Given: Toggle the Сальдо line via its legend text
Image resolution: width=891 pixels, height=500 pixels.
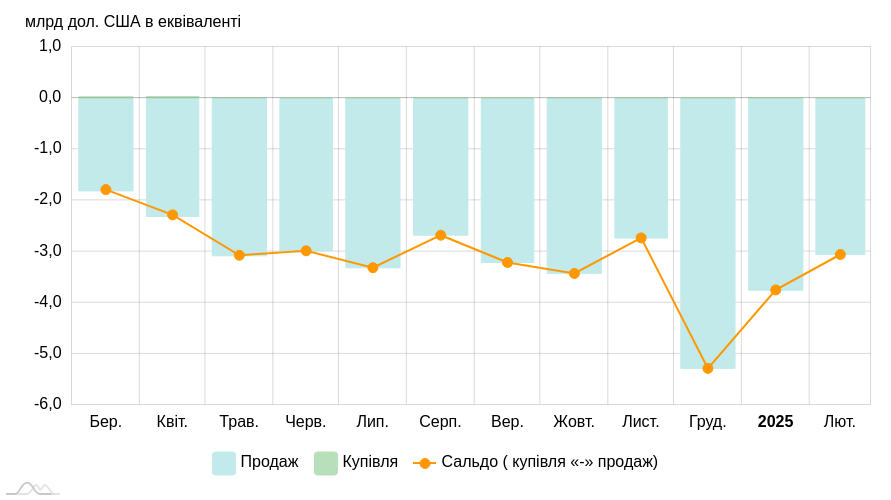Looking at the screenshot, I should tap(549, 462).
